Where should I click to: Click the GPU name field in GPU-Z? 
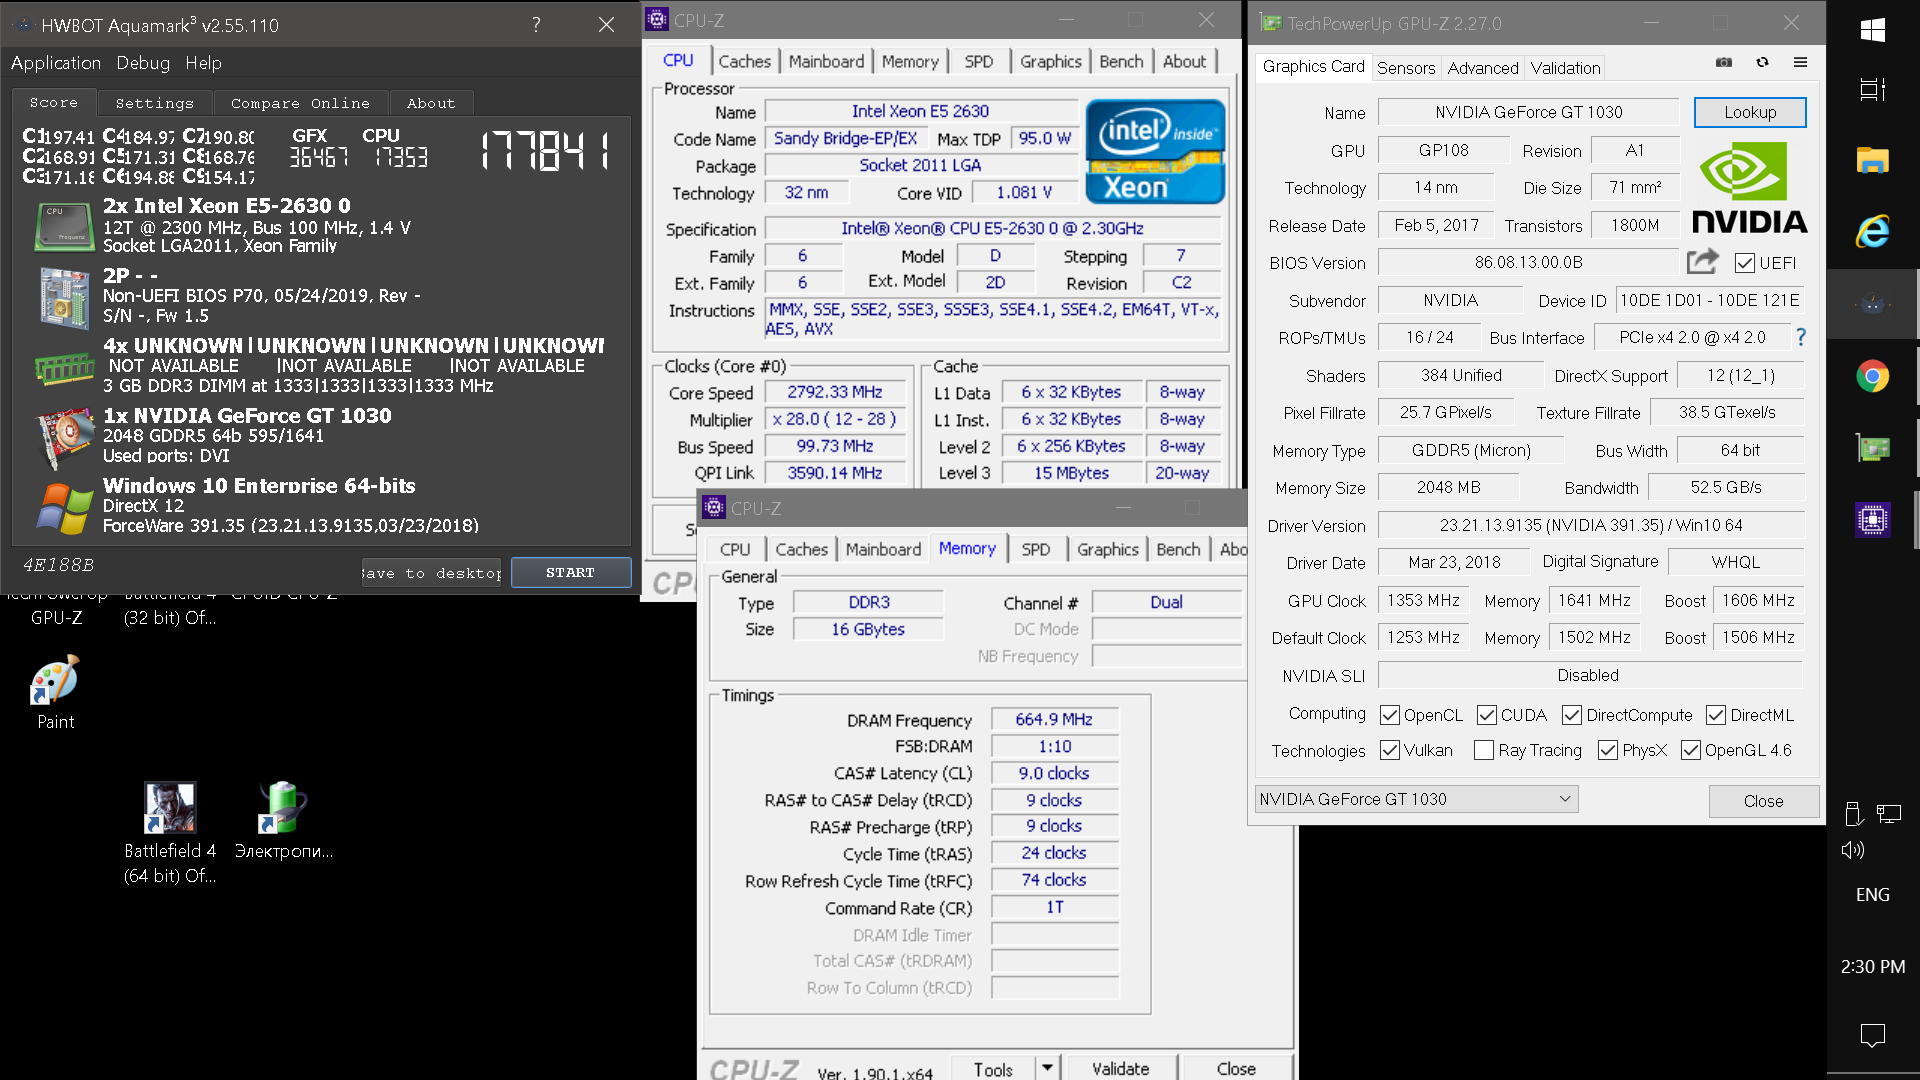click(1528, 112)
